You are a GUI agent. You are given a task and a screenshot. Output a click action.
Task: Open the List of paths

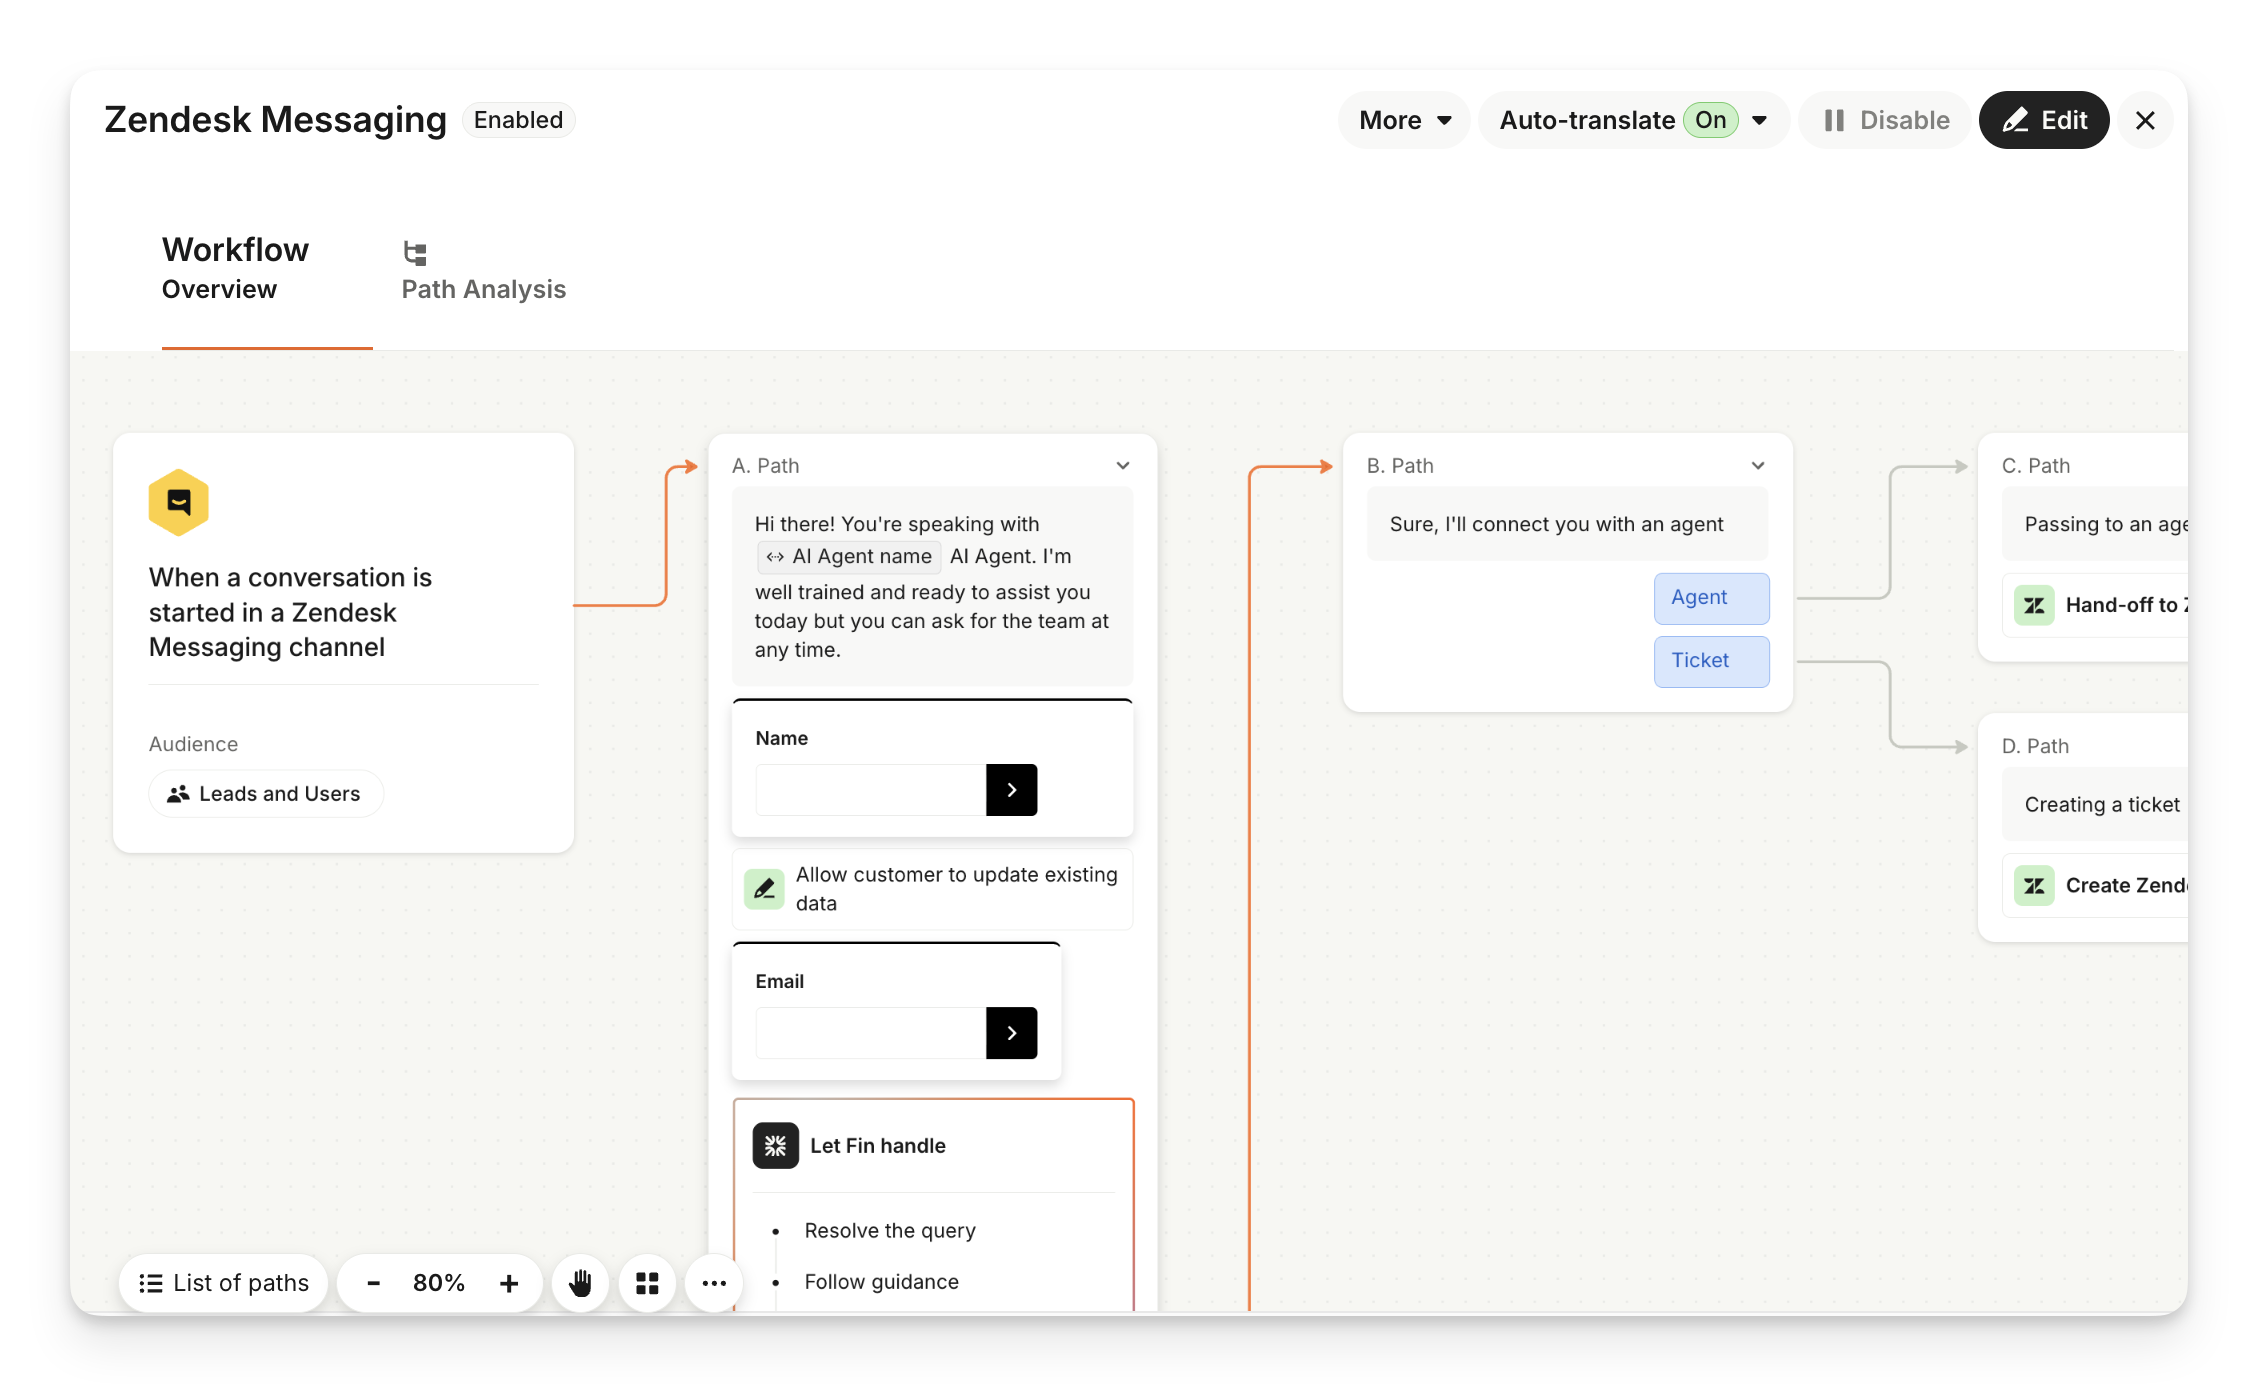(224, 1283)
